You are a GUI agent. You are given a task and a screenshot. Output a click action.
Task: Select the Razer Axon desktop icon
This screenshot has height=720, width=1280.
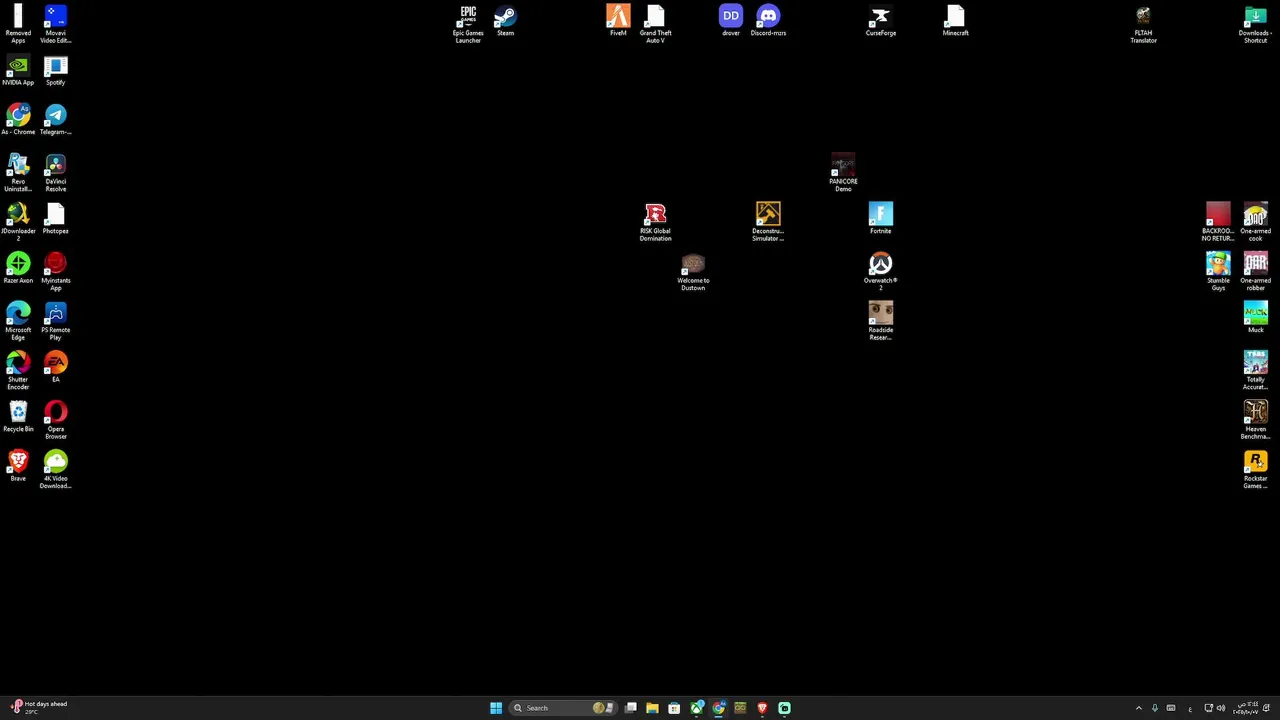[x=18, y=268]
